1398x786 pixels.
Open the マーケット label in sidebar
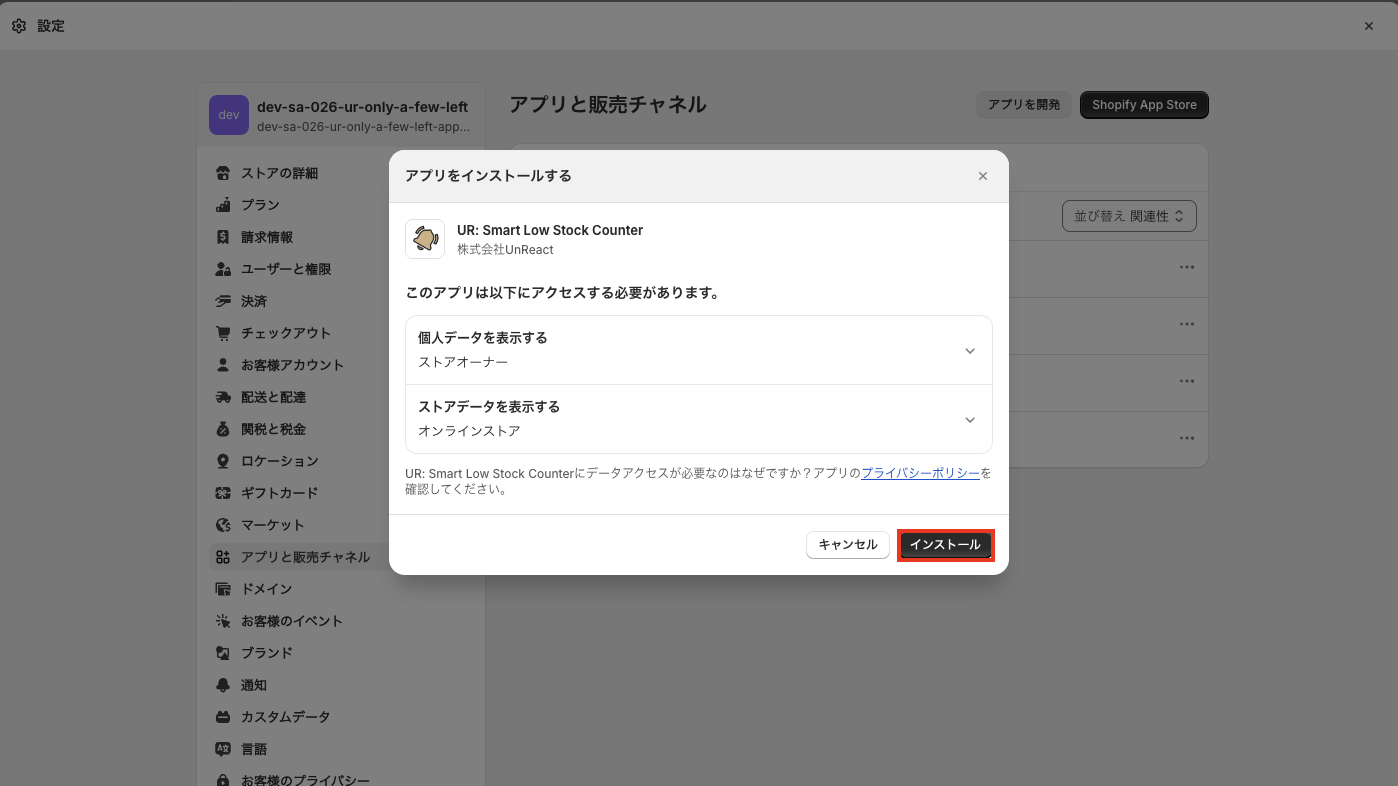(273, 525)
